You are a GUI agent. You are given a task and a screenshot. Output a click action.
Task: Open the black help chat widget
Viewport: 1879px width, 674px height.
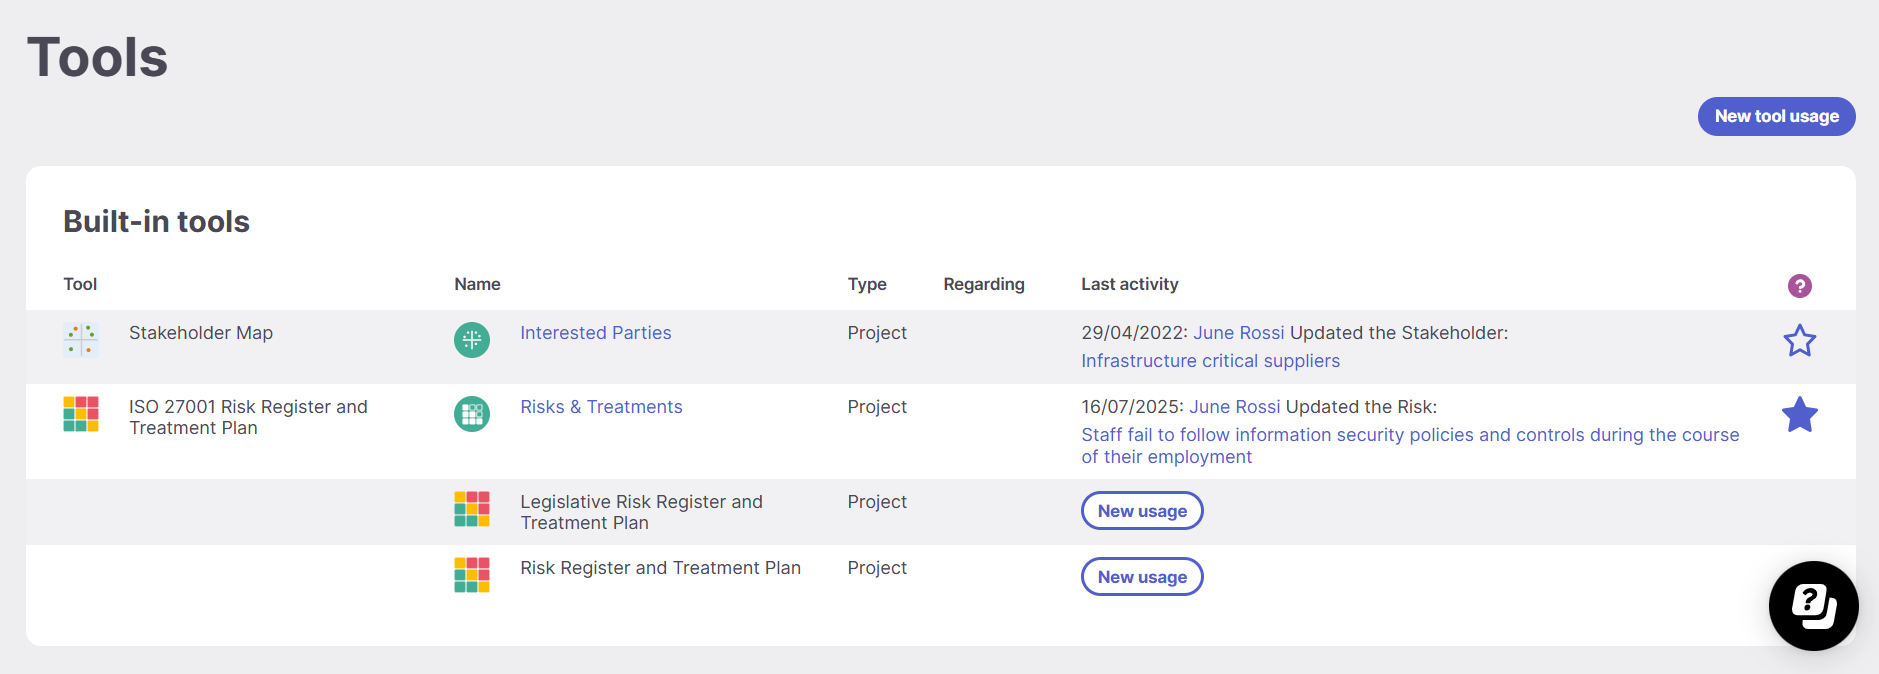coord(1814,606)
